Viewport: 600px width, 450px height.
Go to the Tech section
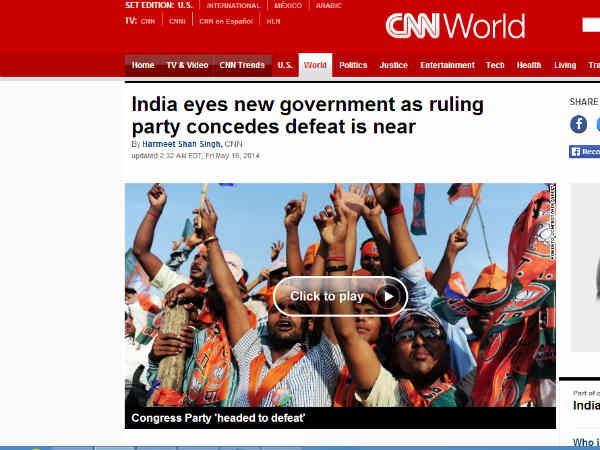coord(495,65)
